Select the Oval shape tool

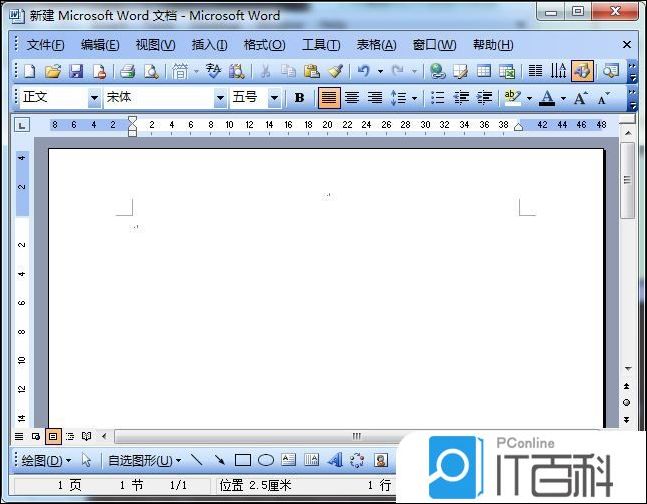(x=266, y=459)
